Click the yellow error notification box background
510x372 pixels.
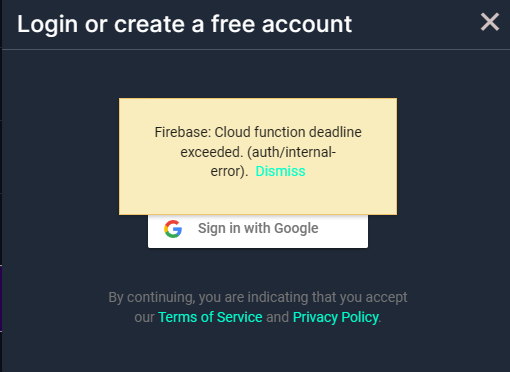pos(258,197)
